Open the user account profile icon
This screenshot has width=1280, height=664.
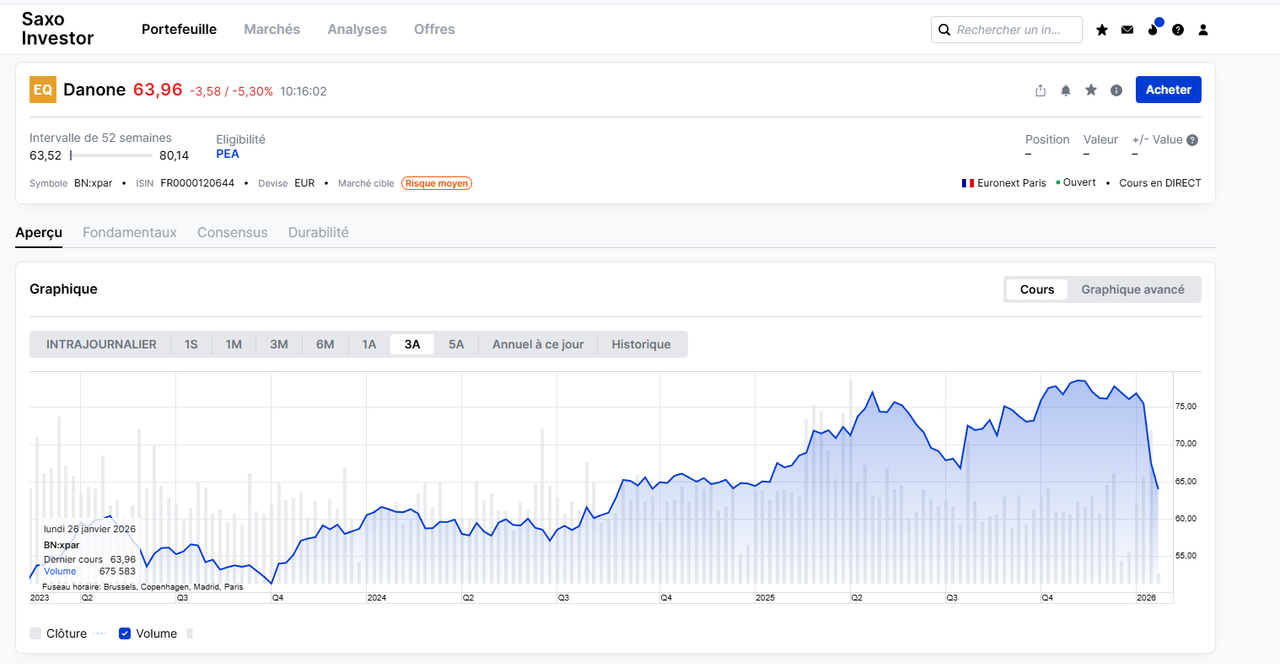pos(1203,30)
